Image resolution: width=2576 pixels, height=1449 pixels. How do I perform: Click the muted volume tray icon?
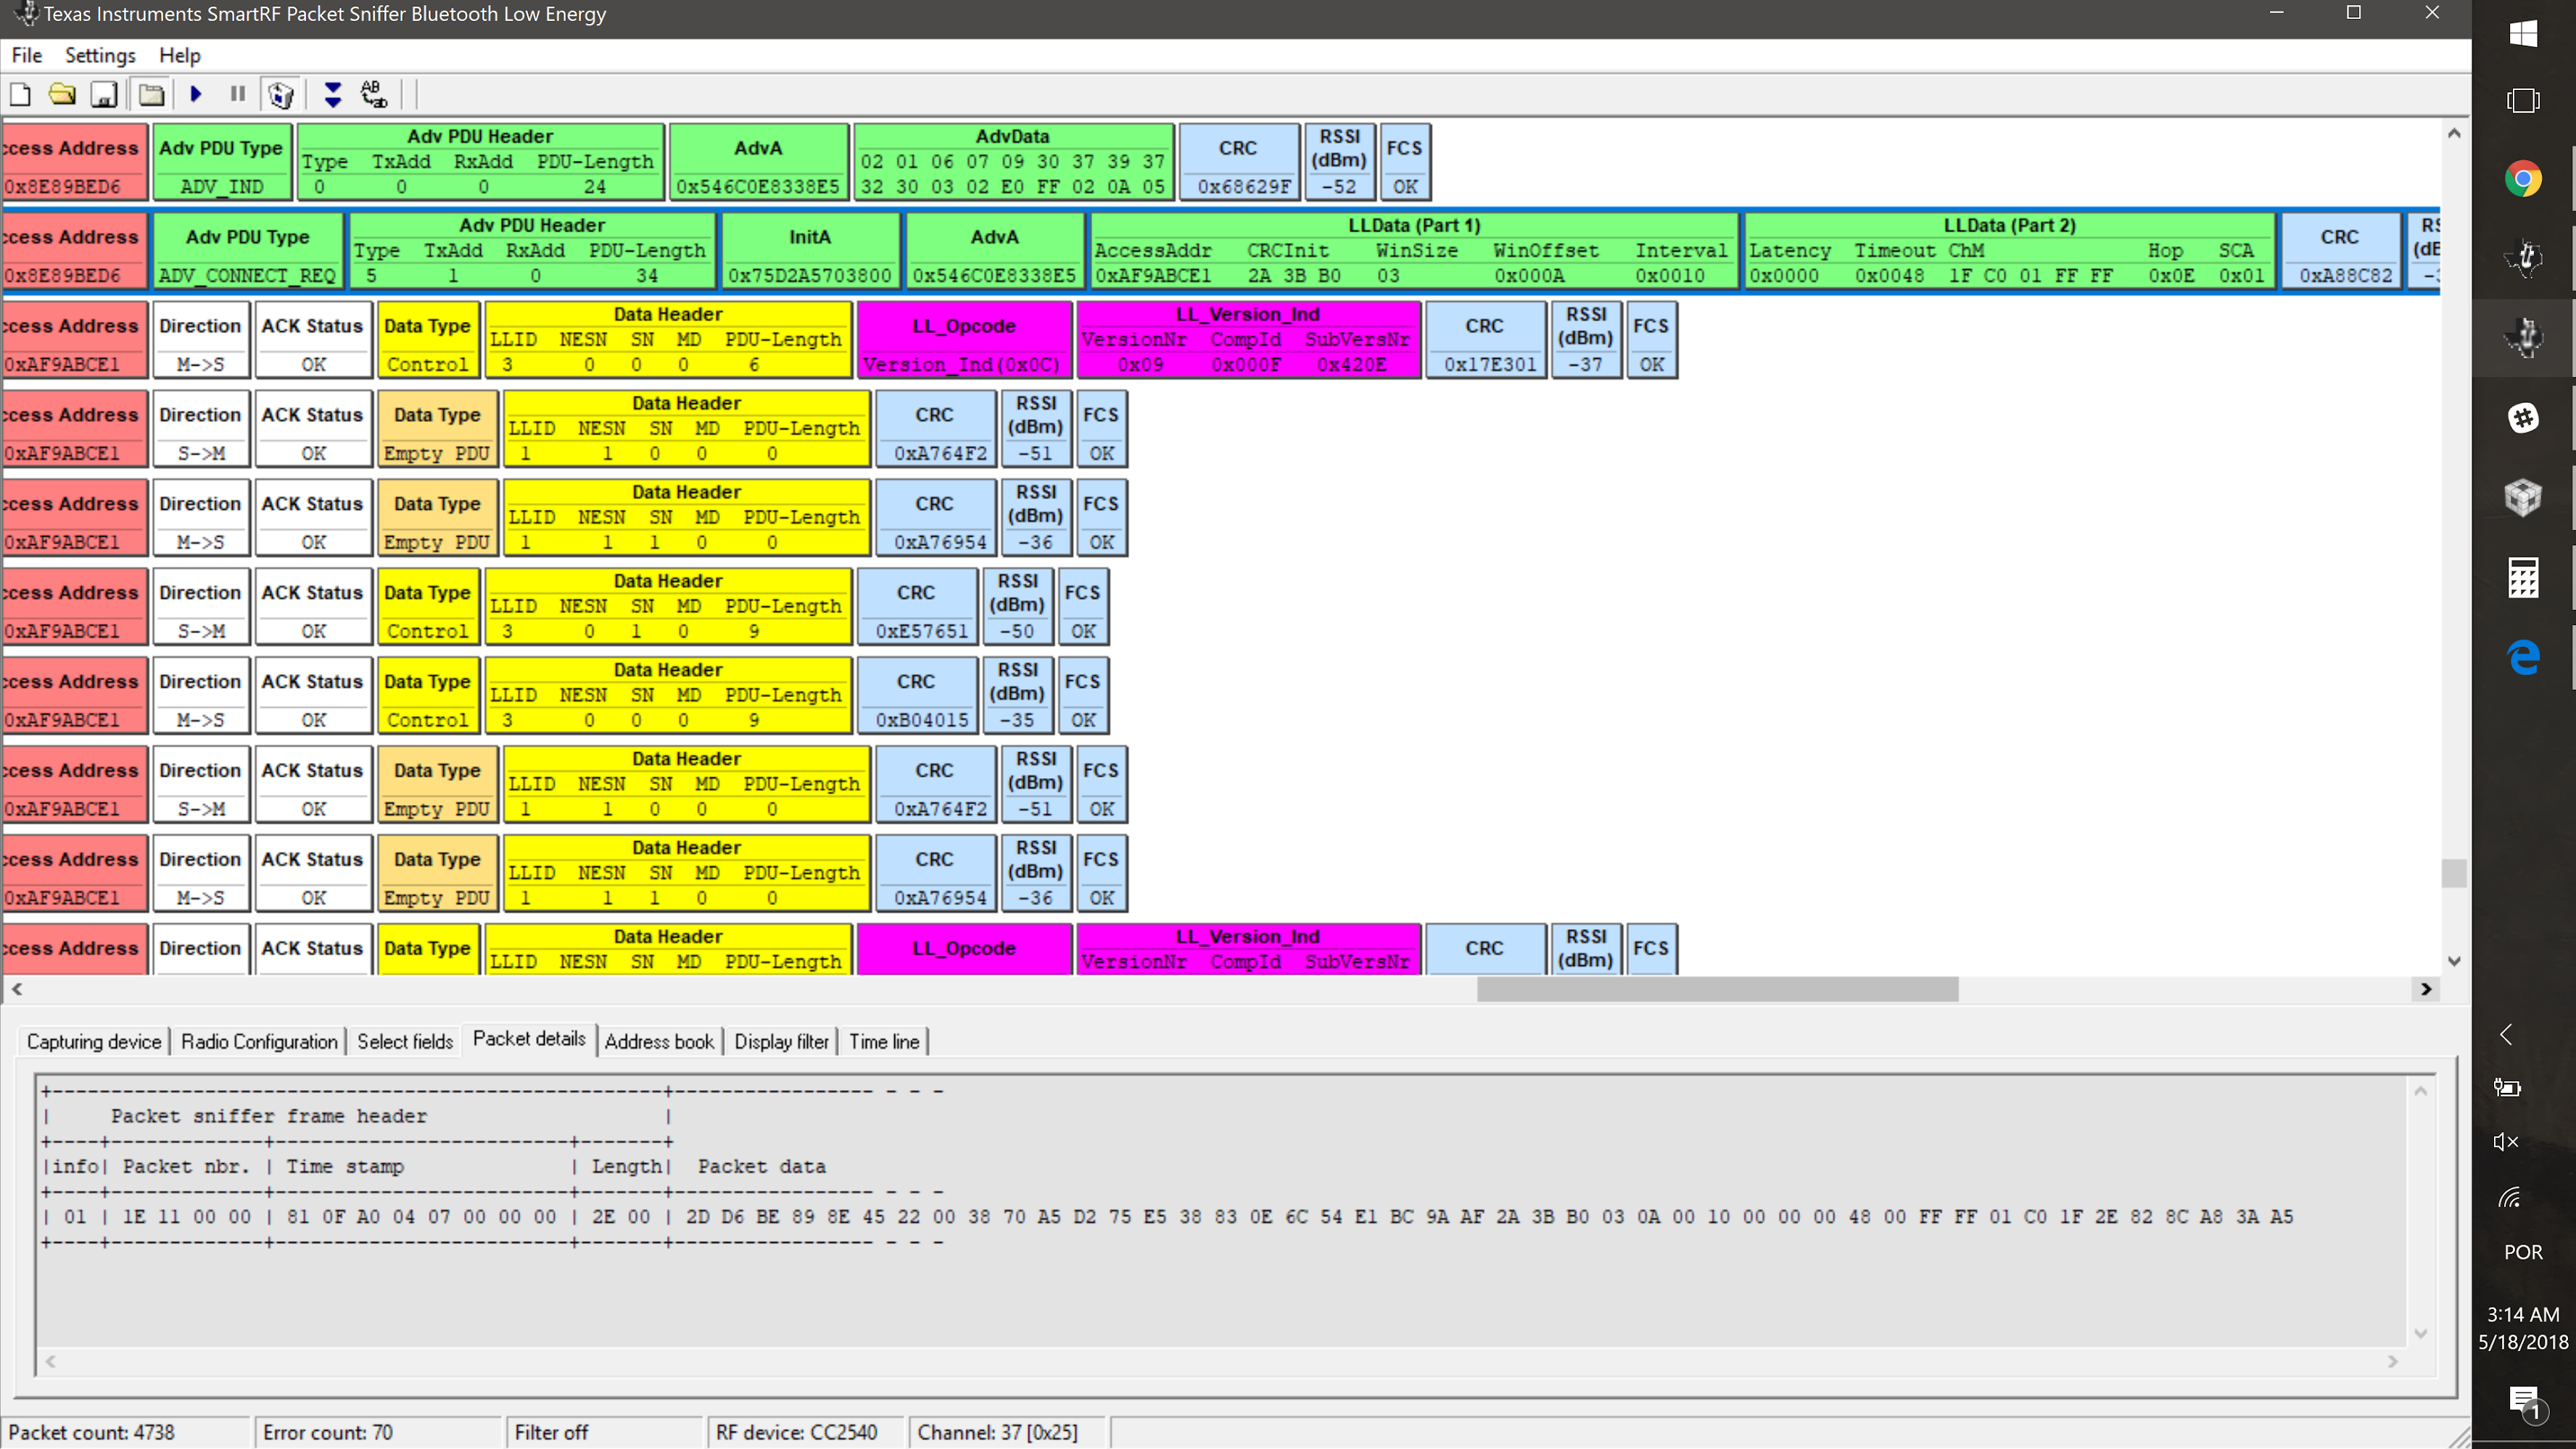pos(2507,1142)
